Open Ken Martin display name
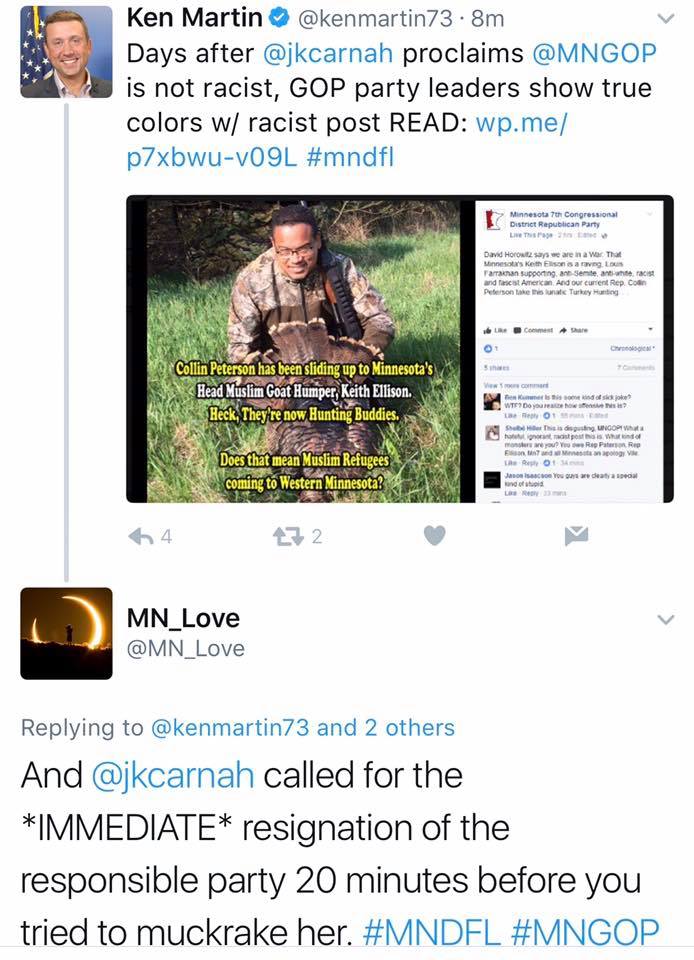 coord(200,19)
